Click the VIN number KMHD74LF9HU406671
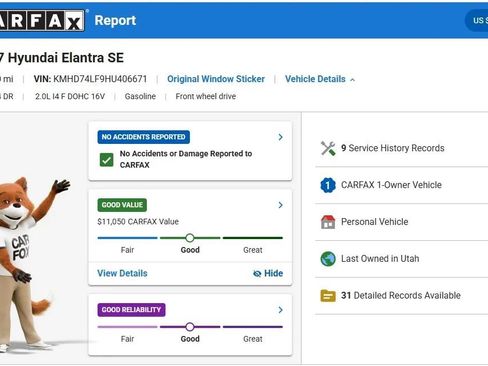 [100, 79]
